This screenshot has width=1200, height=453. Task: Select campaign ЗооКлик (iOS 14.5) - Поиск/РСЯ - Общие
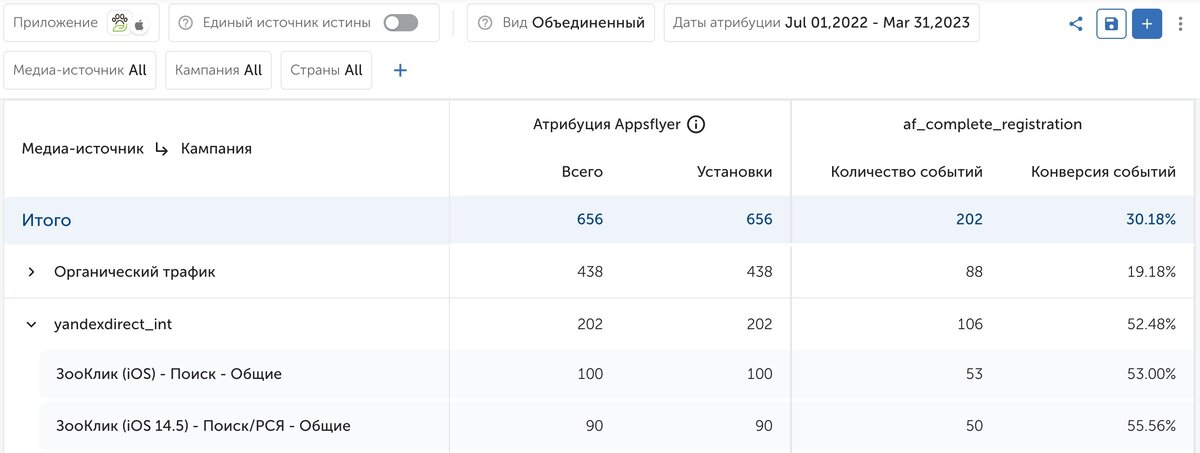pyautogui.click(x=203, y=426)
